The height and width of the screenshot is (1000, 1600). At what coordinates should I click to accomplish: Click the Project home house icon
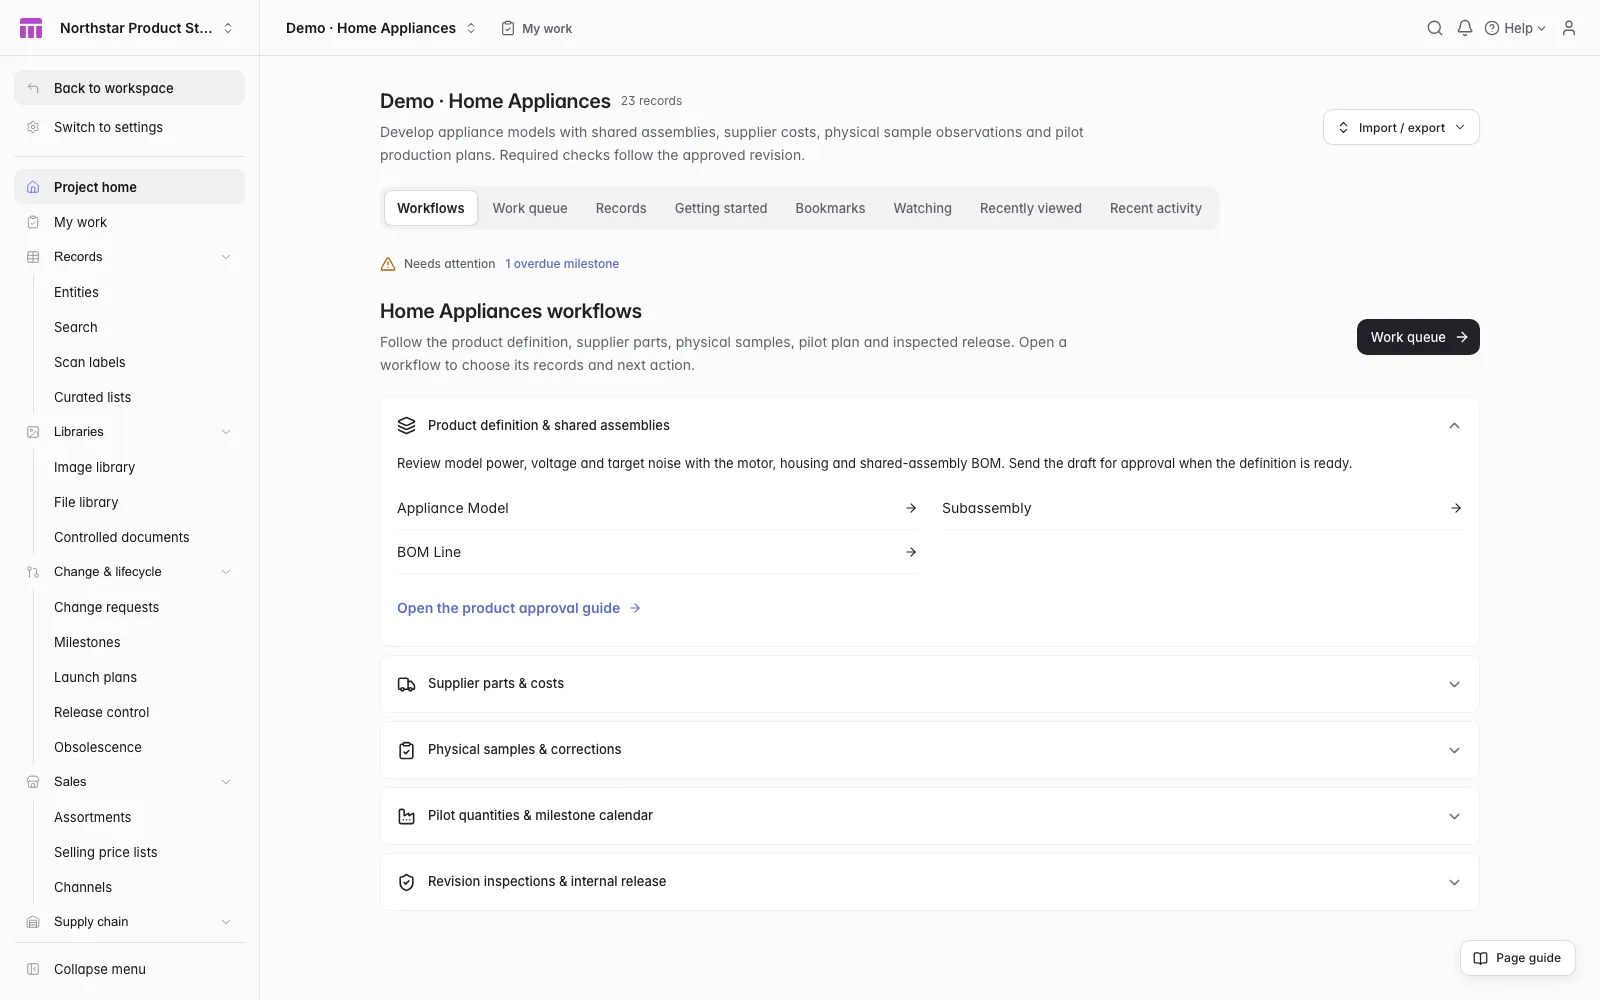tap(33, 187)
